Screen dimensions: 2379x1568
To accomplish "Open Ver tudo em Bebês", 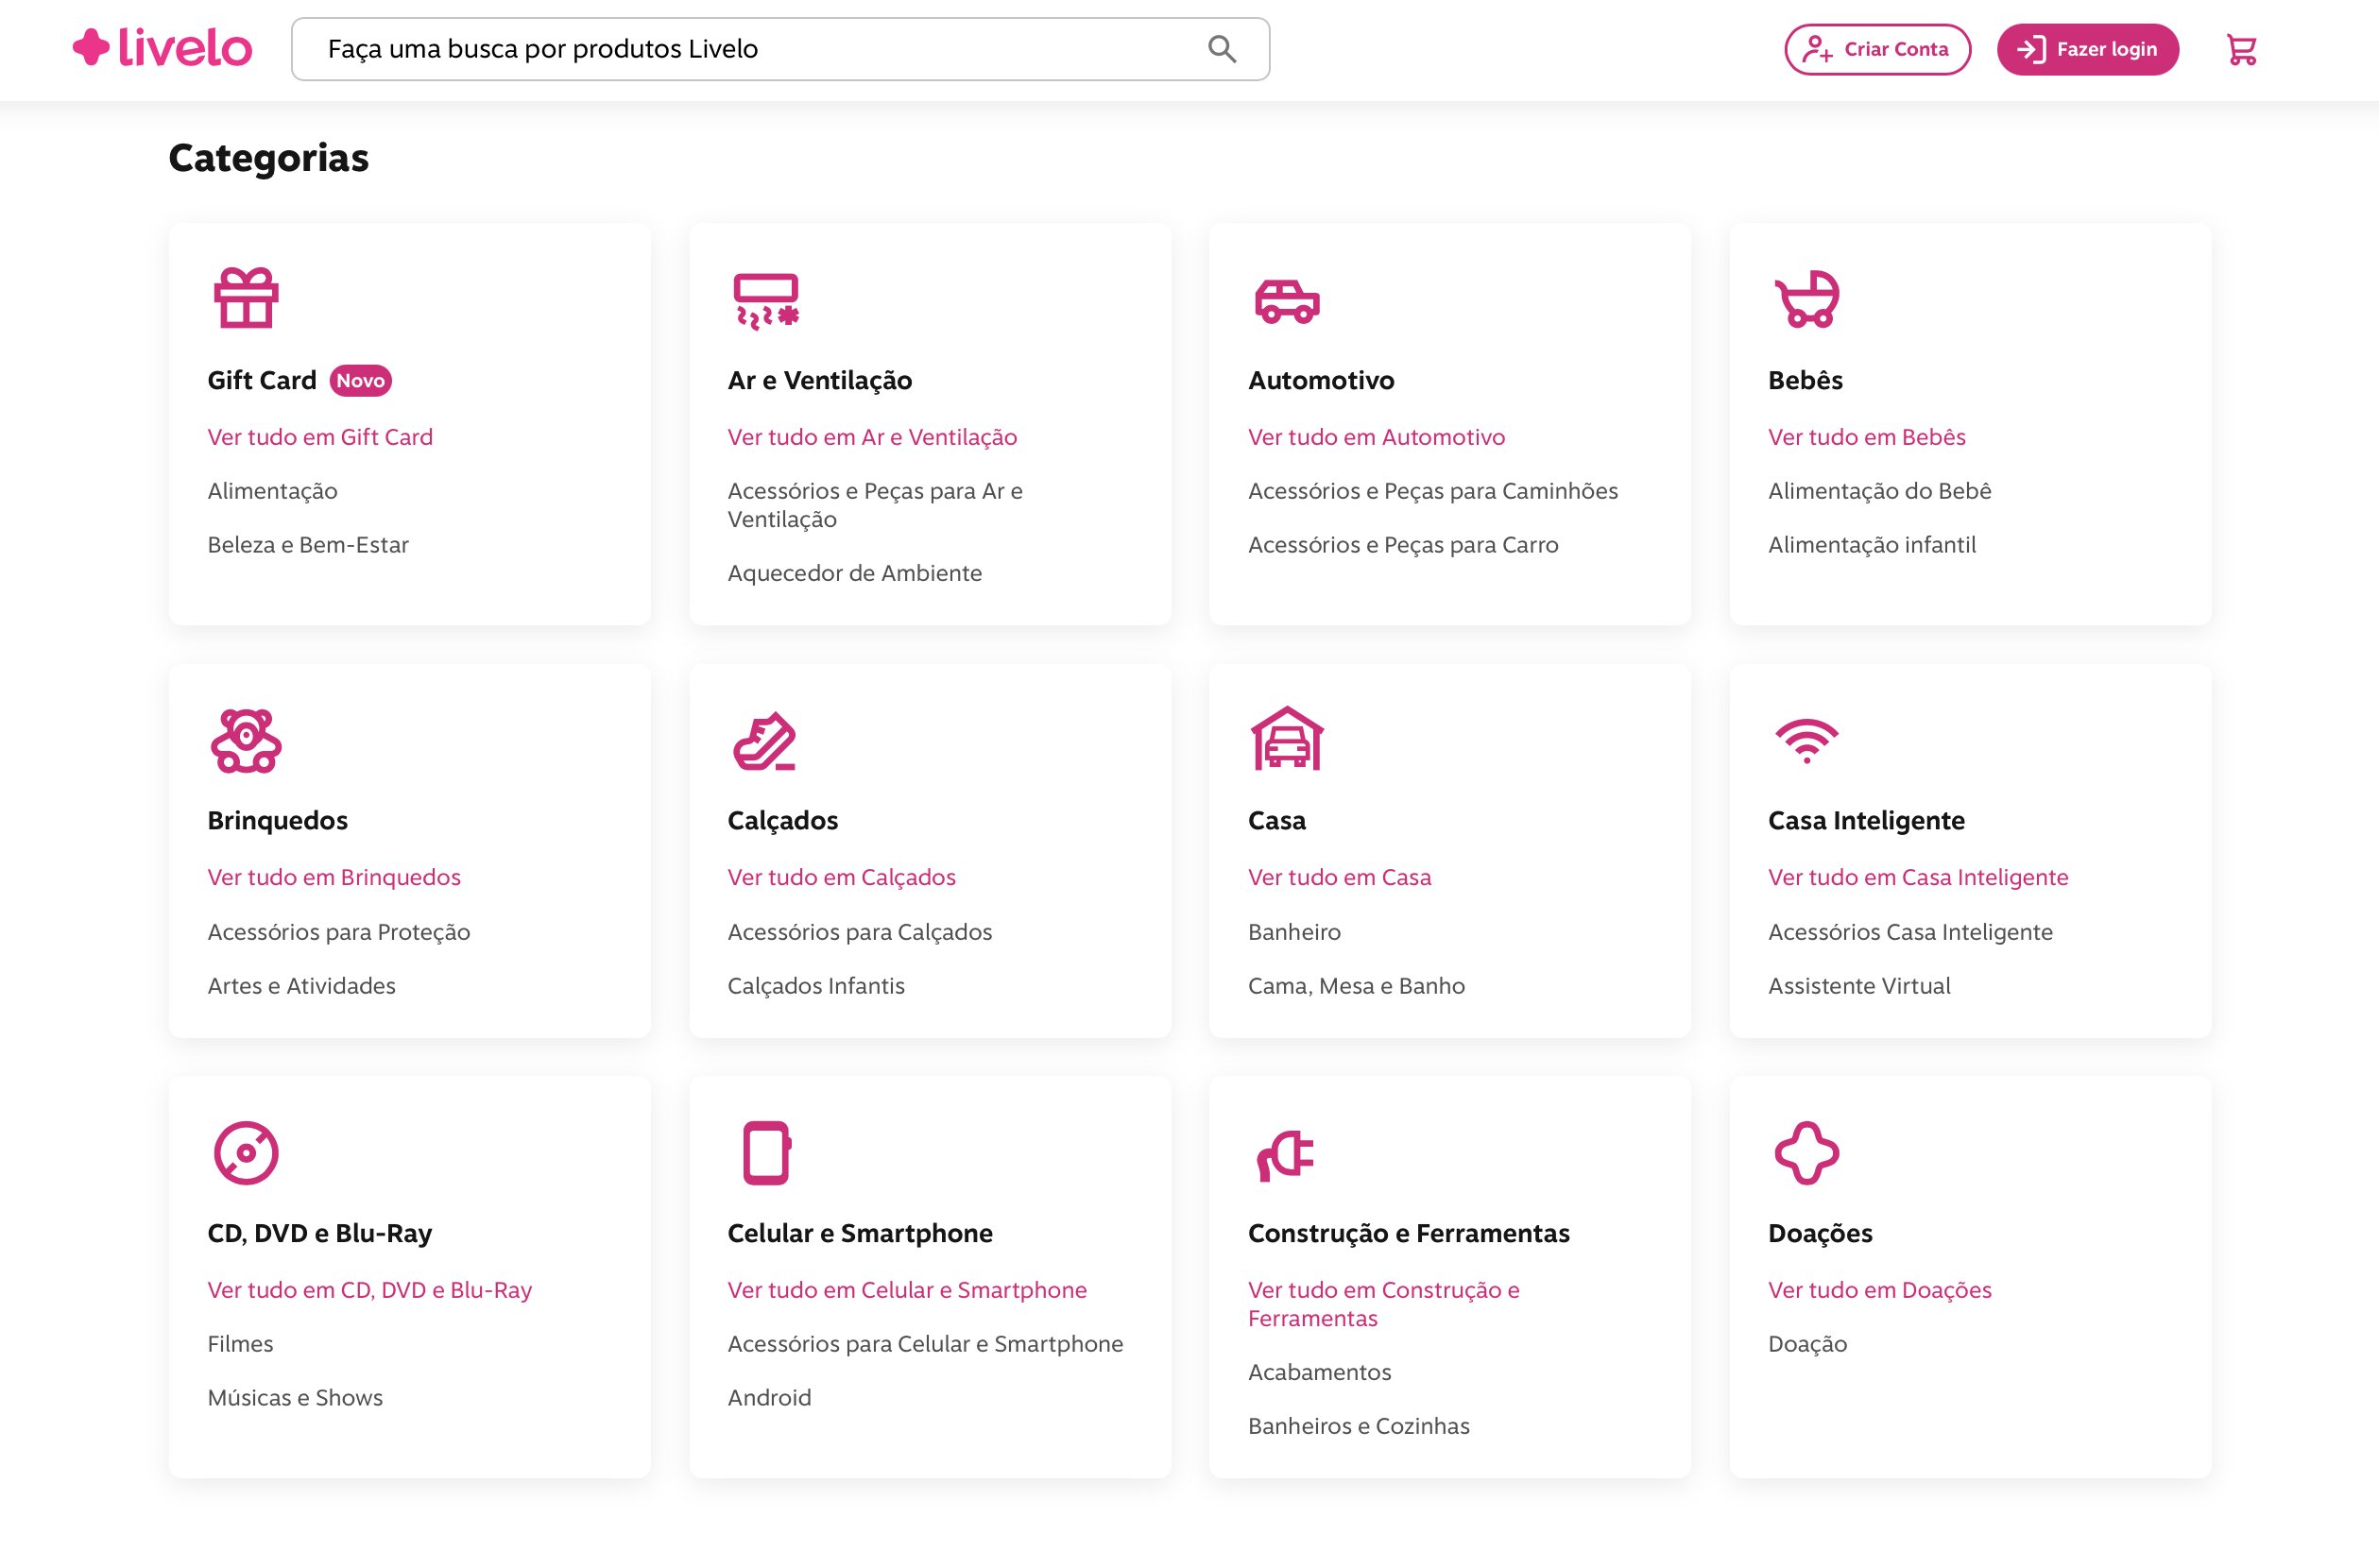I will point(1866,437).
